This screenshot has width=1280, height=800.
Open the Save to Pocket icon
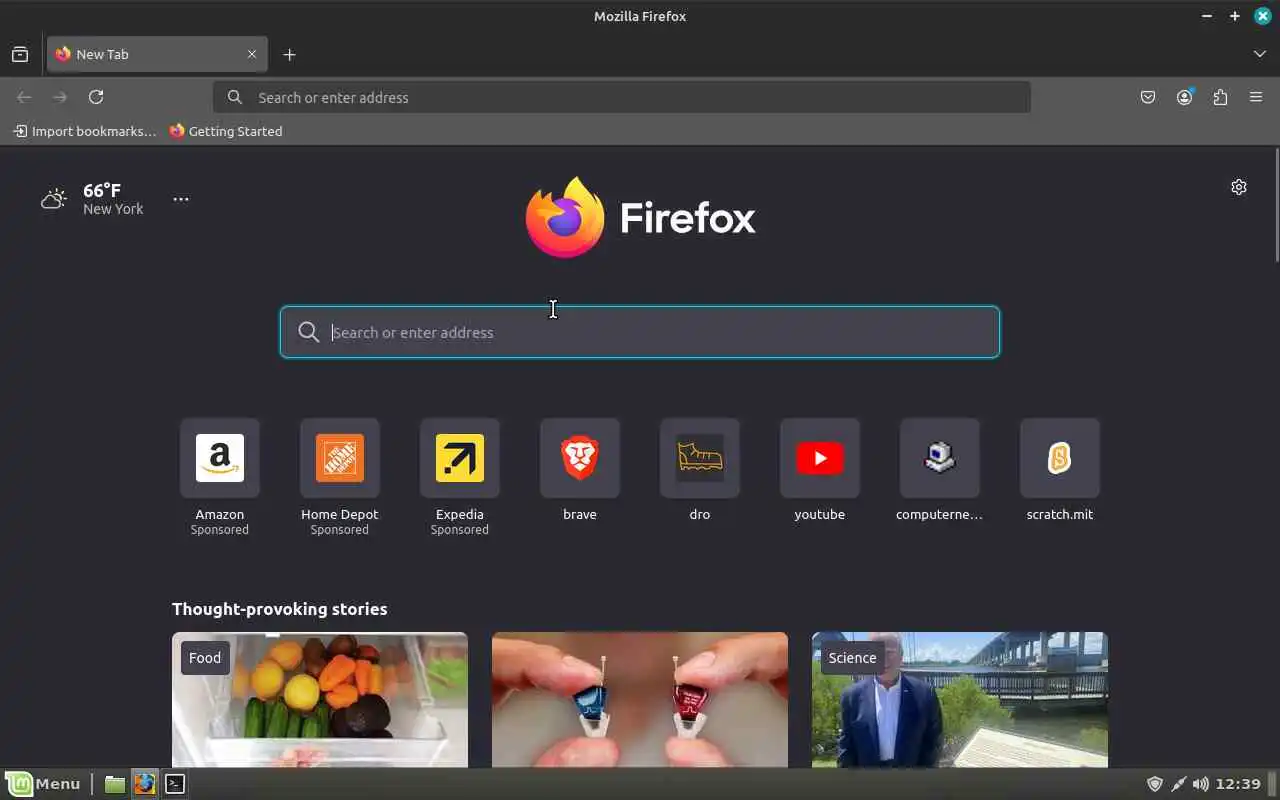click(1148, 97)
